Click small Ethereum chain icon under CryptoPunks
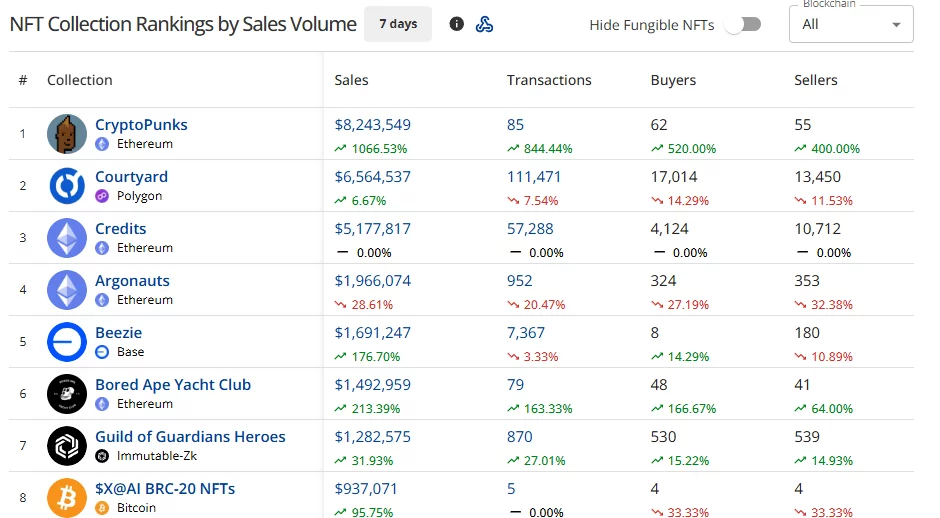 pyautogui.click(x=103, y=144)
